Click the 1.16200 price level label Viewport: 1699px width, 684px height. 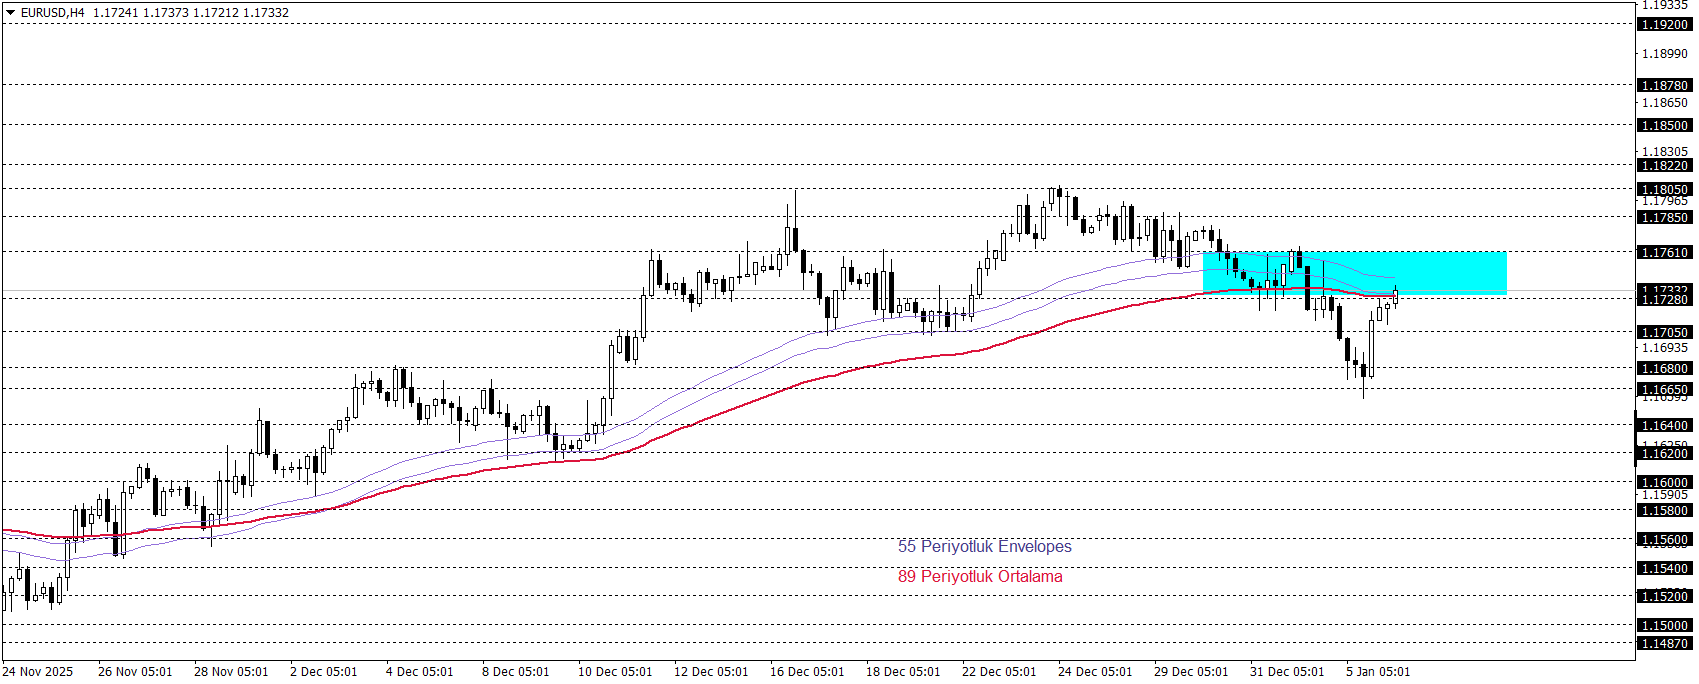(1665, 454)
